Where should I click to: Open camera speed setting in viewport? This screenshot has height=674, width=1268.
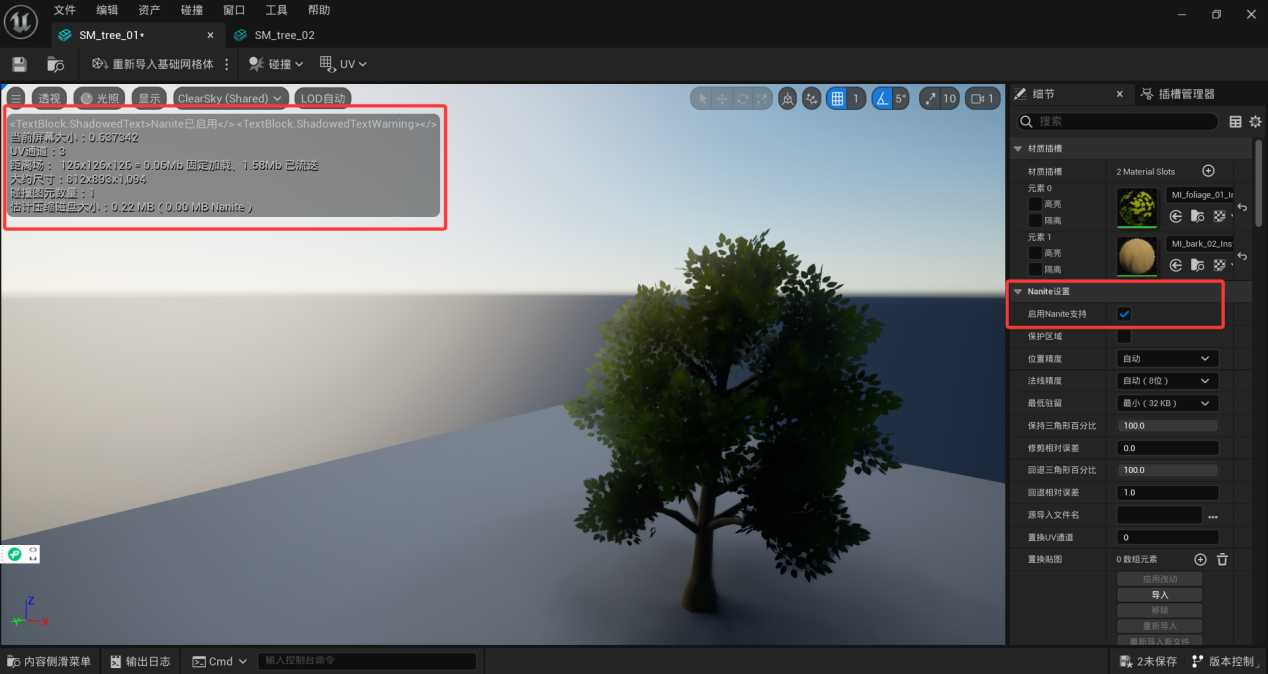pyautogui.click(x=981, y=98)
